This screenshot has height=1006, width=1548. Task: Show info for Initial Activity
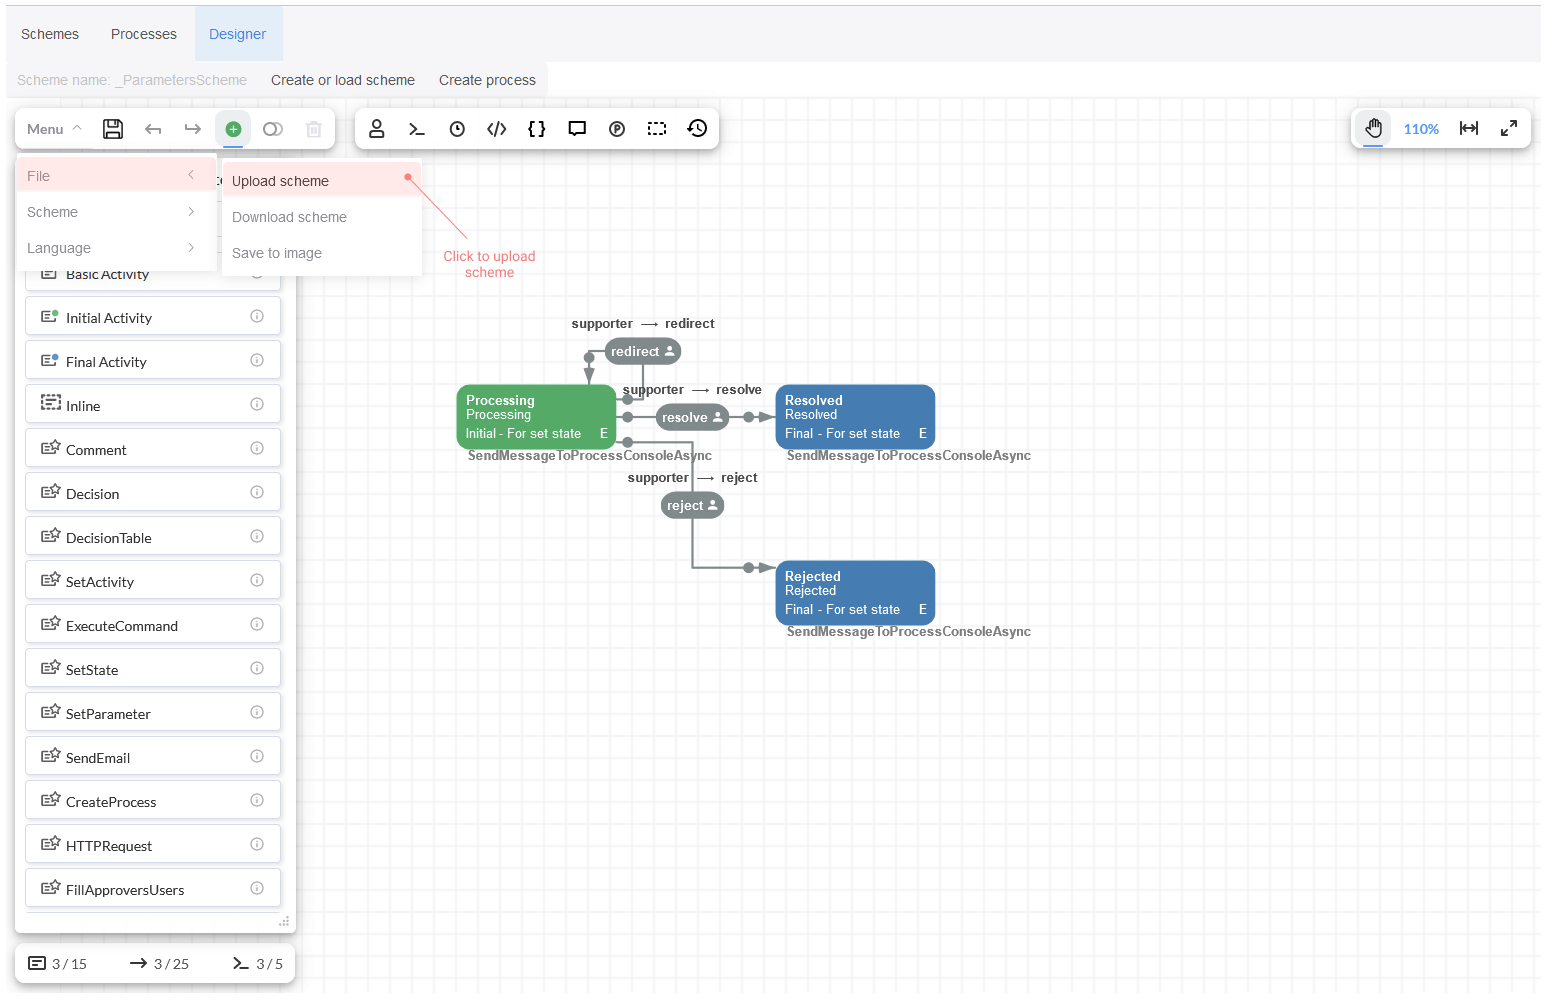click(257, 317)
